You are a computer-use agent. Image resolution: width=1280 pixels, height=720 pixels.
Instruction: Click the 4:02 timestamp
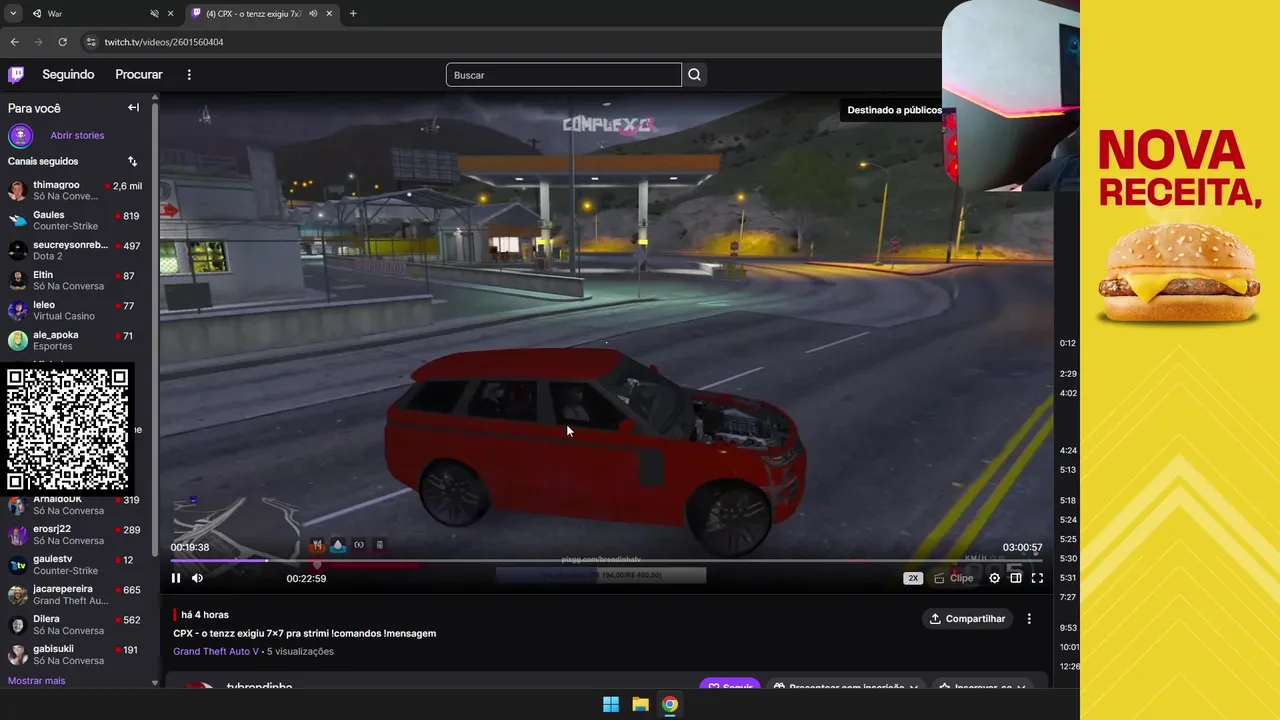pos(1068,394)
